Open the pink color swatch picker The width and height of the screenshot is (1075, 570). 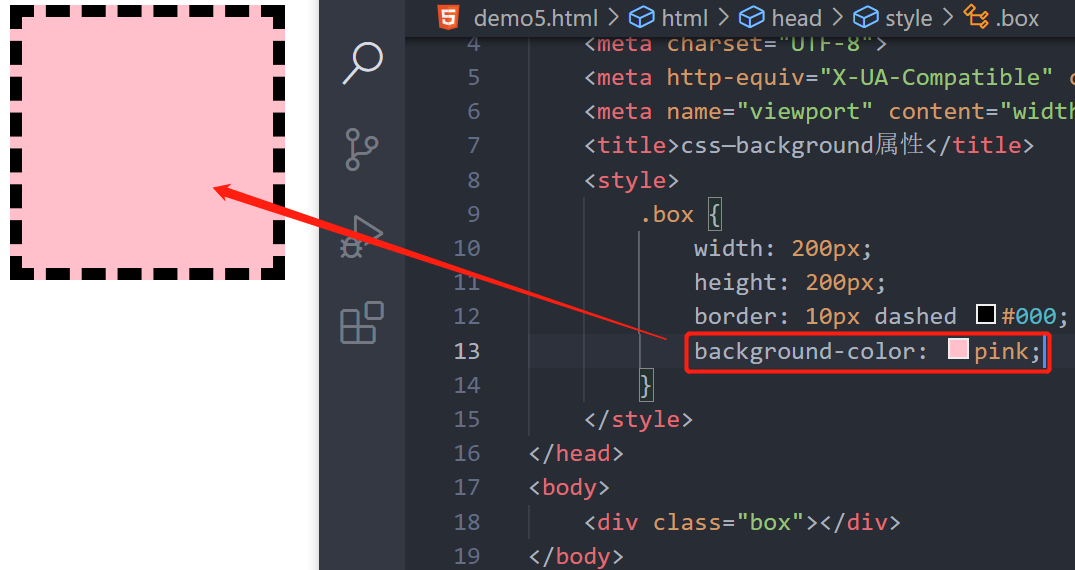958,349
